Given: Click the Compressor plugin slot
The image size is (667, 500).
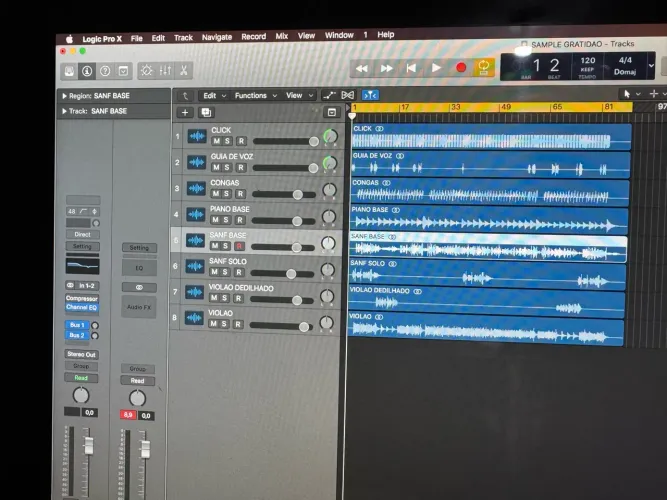Looking at the screenshot, I should pos(82,298).
